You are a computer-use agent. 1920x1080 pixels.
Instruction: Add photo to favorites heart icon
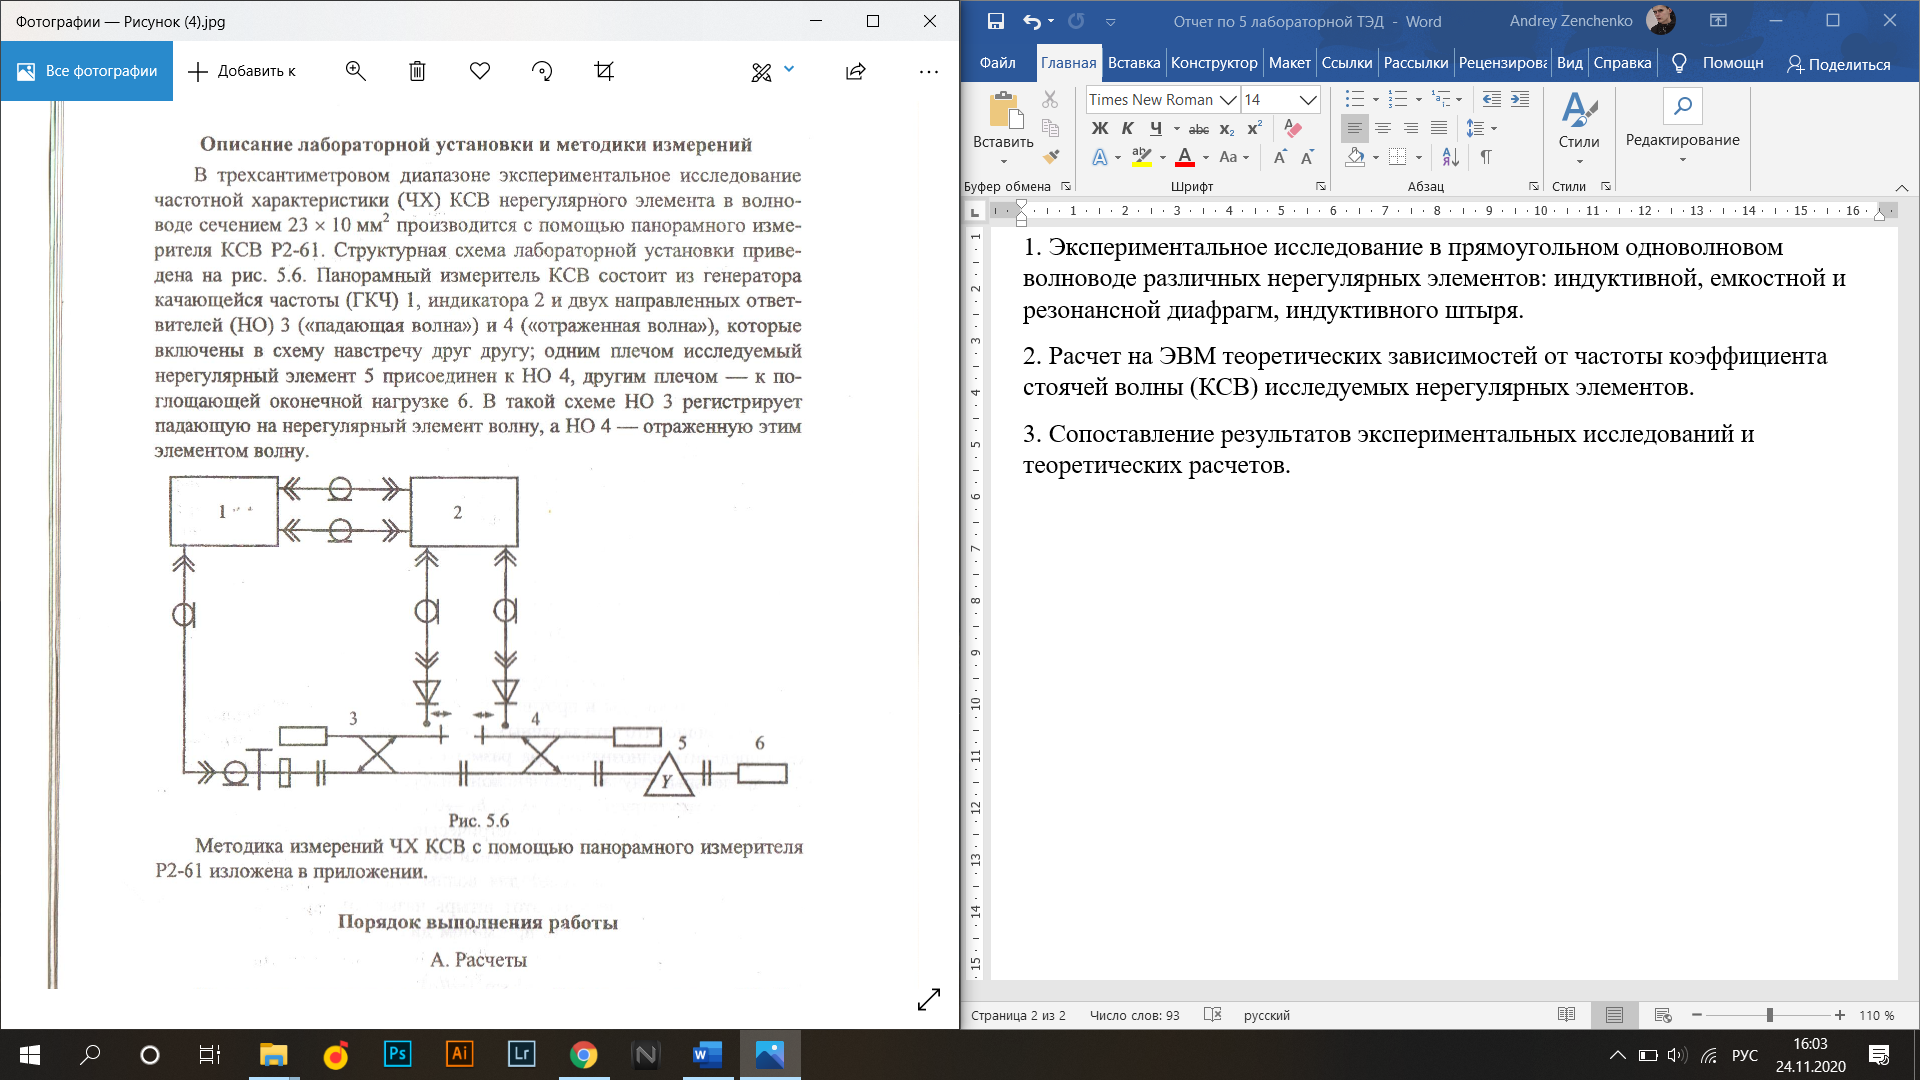(x=480, y=71)
